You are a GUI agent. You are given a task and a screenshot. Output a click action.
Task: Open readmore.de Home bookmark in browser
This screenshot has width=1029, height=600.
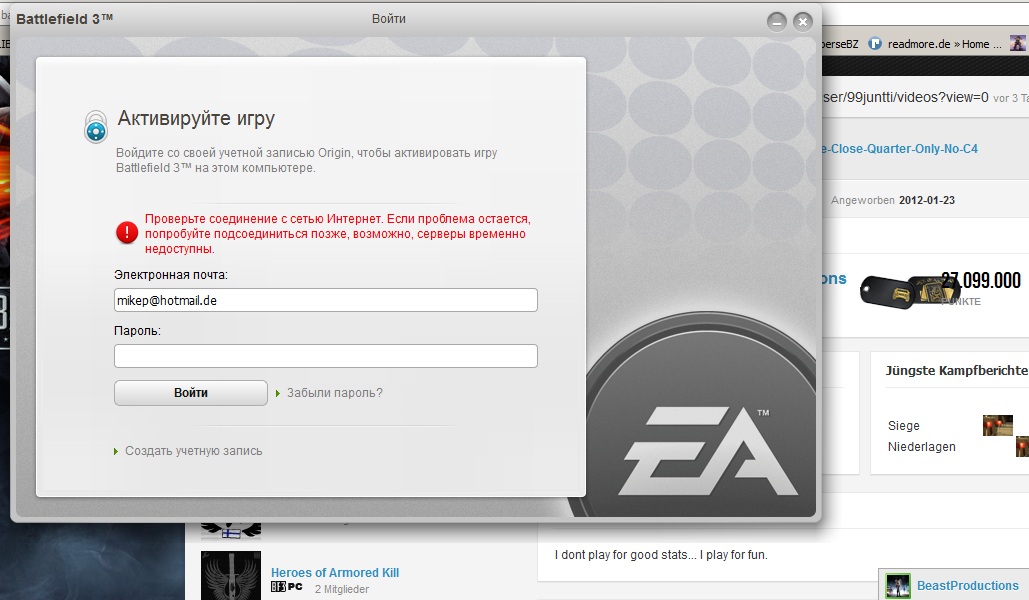(944, 44)
